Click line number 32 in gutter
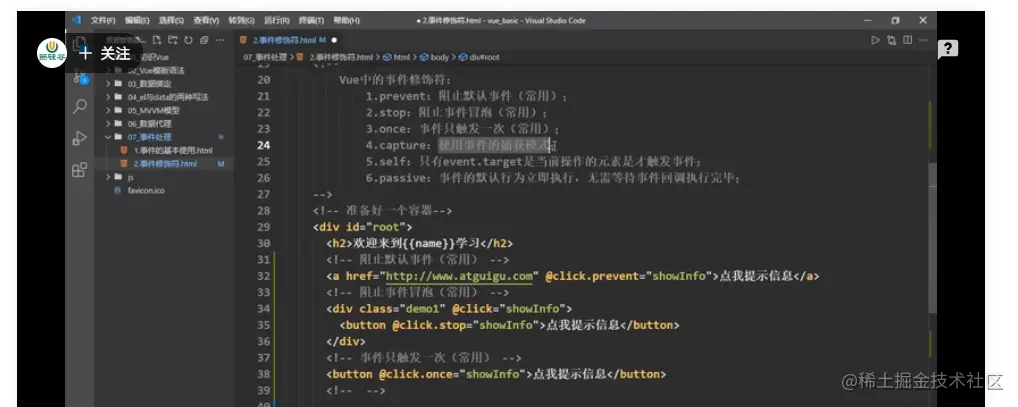Image resolution: width=1018 pixels, height=407 pixels. coord(263,276)
